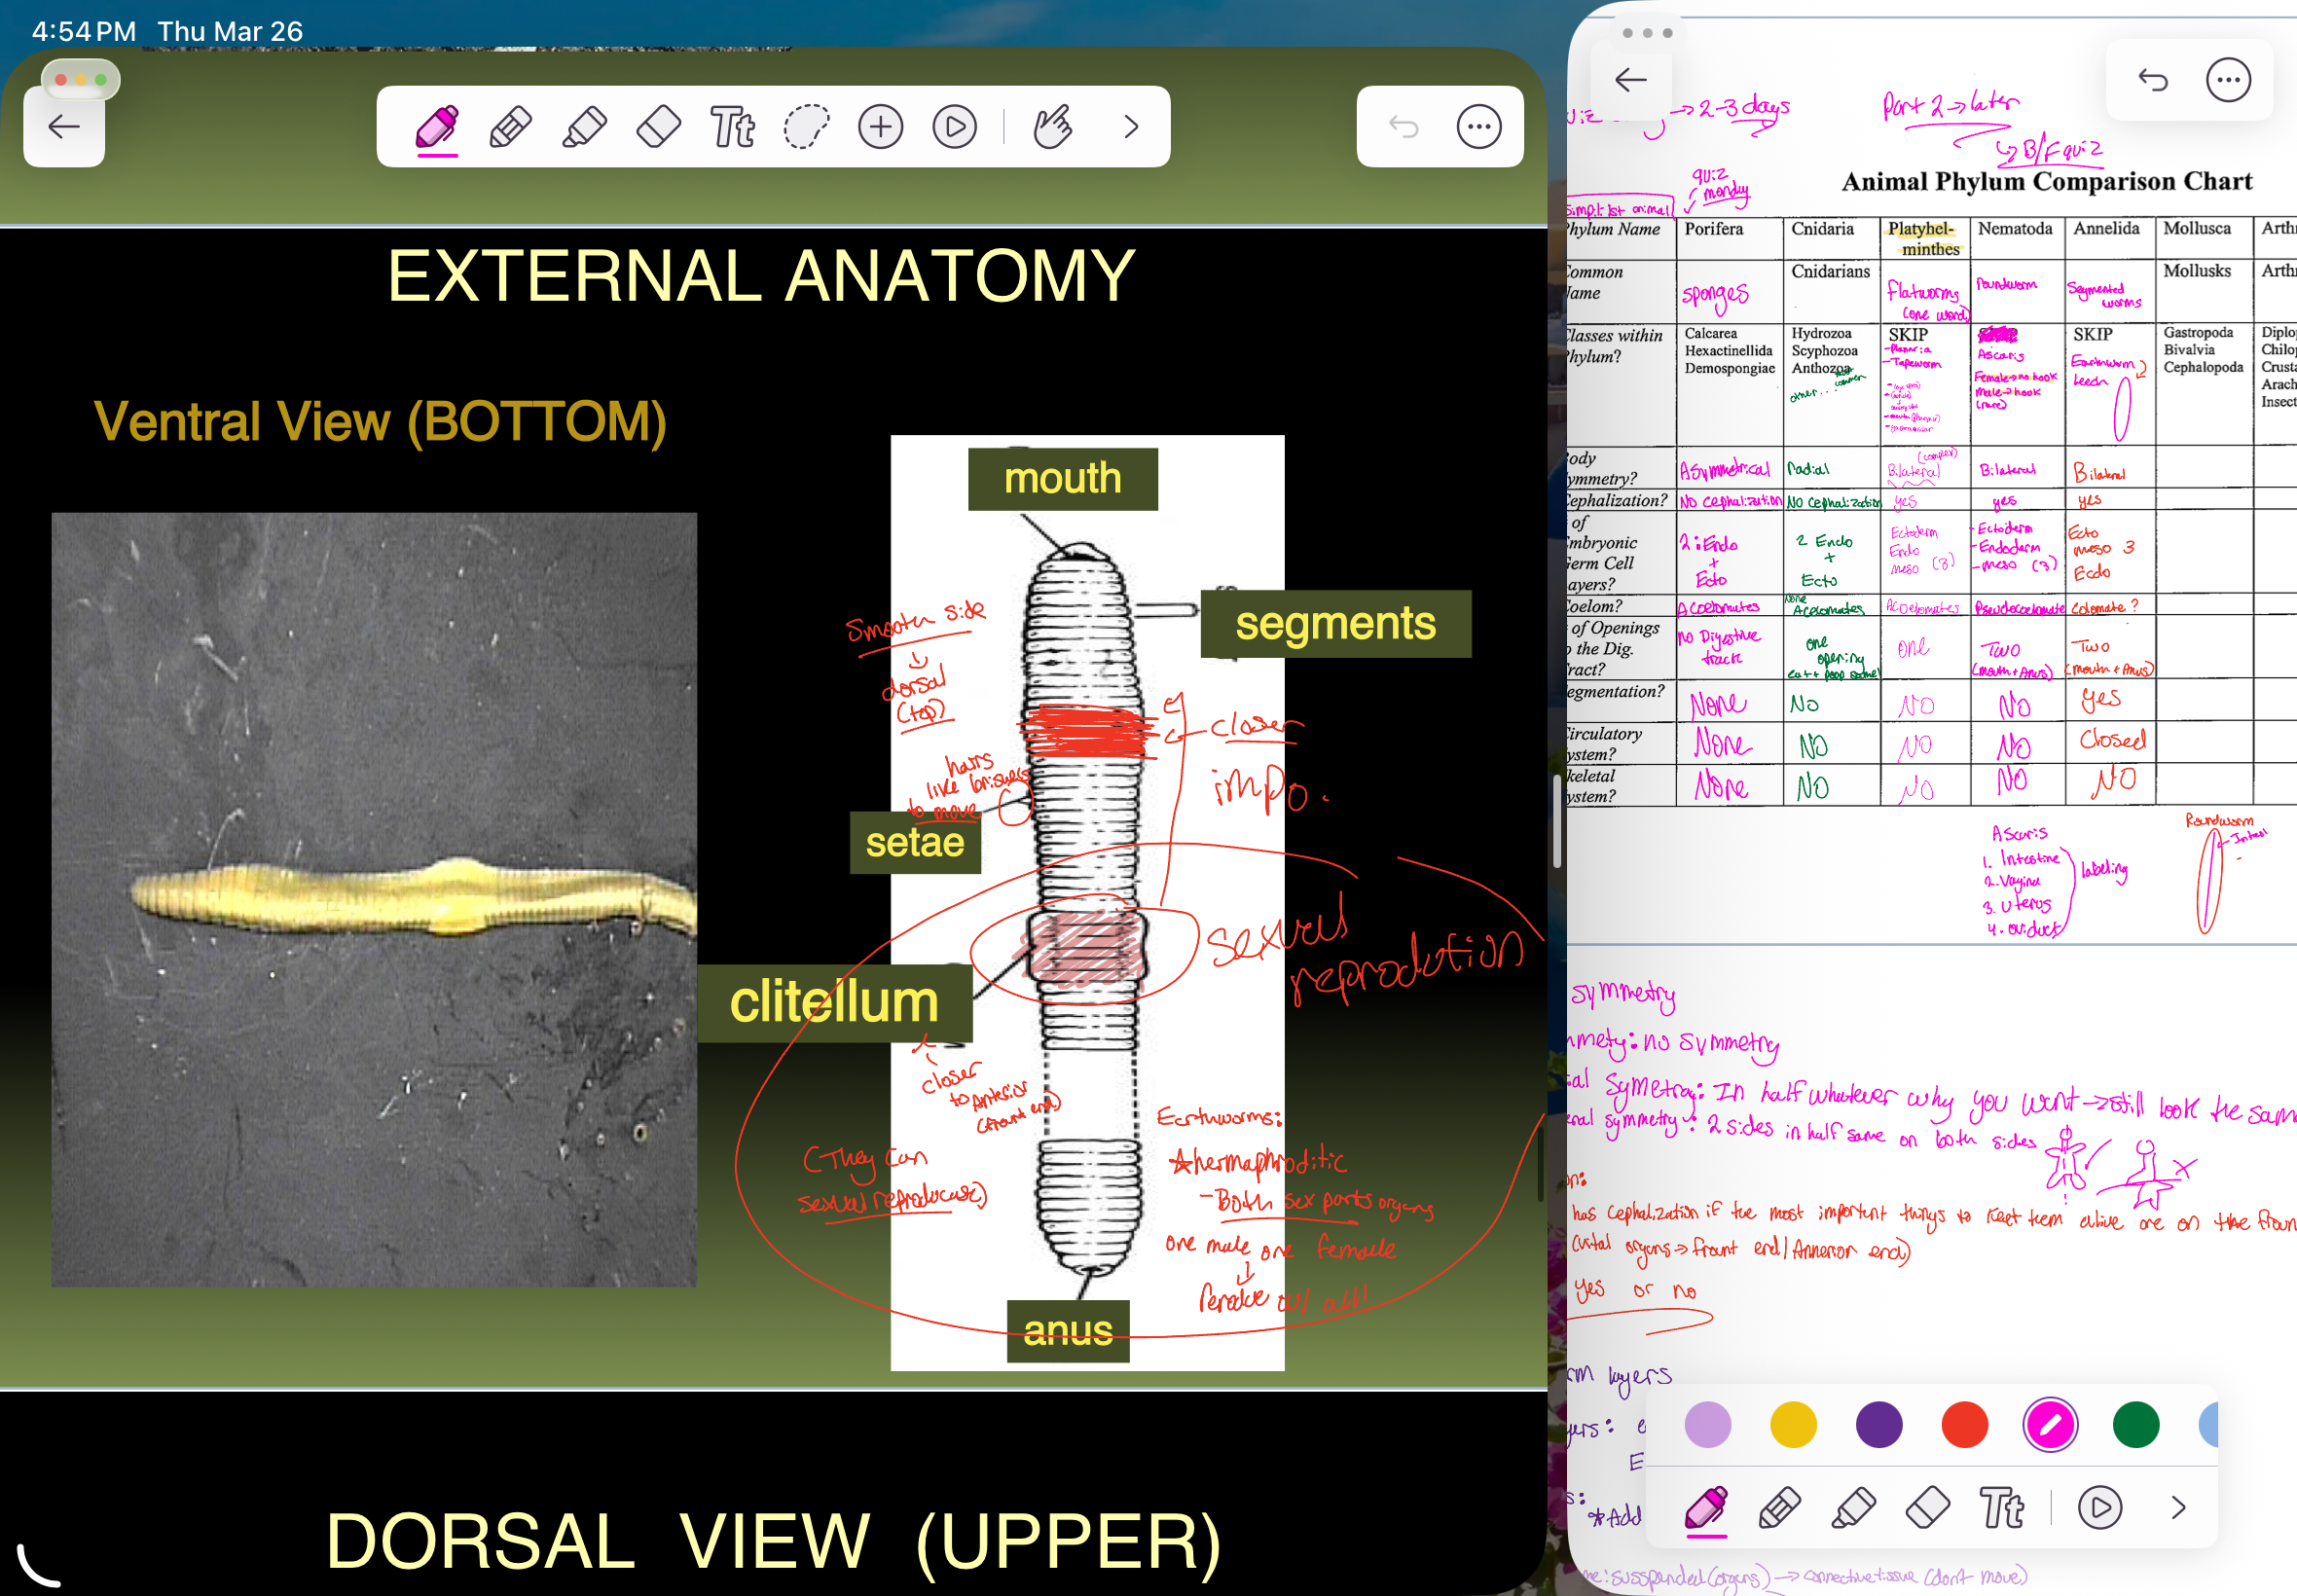Toggle the finger touch drawing mode

(x=1052, y=127)
